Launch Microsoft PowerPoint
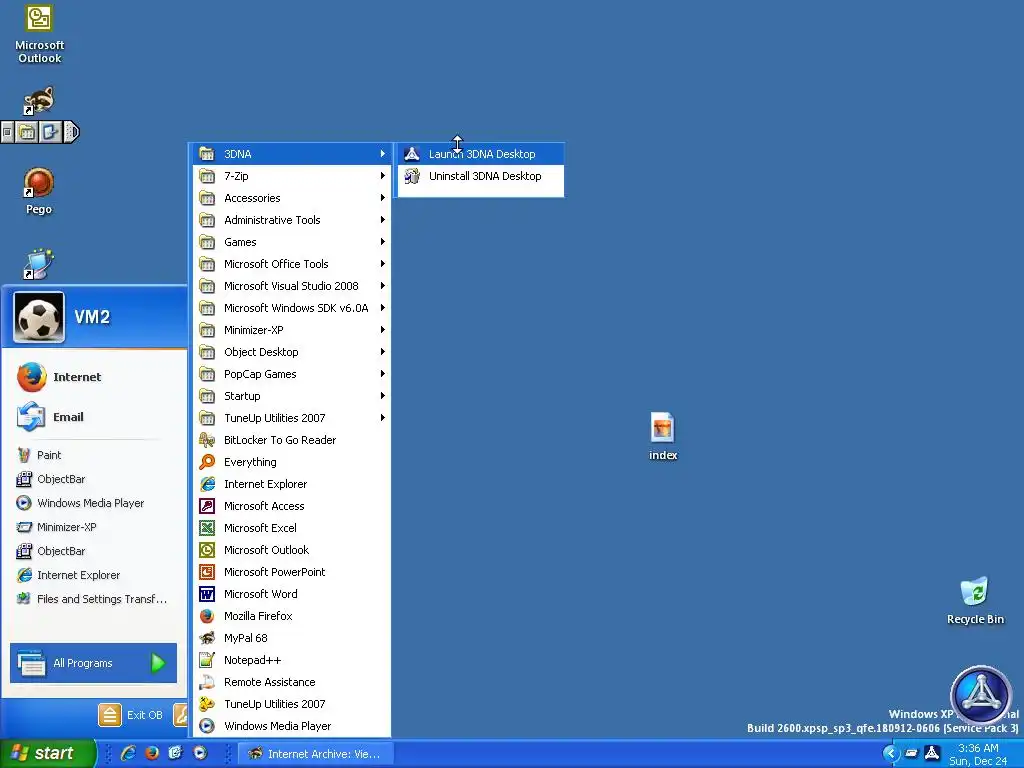1024x768 pixels. click(x=292, y=572)
